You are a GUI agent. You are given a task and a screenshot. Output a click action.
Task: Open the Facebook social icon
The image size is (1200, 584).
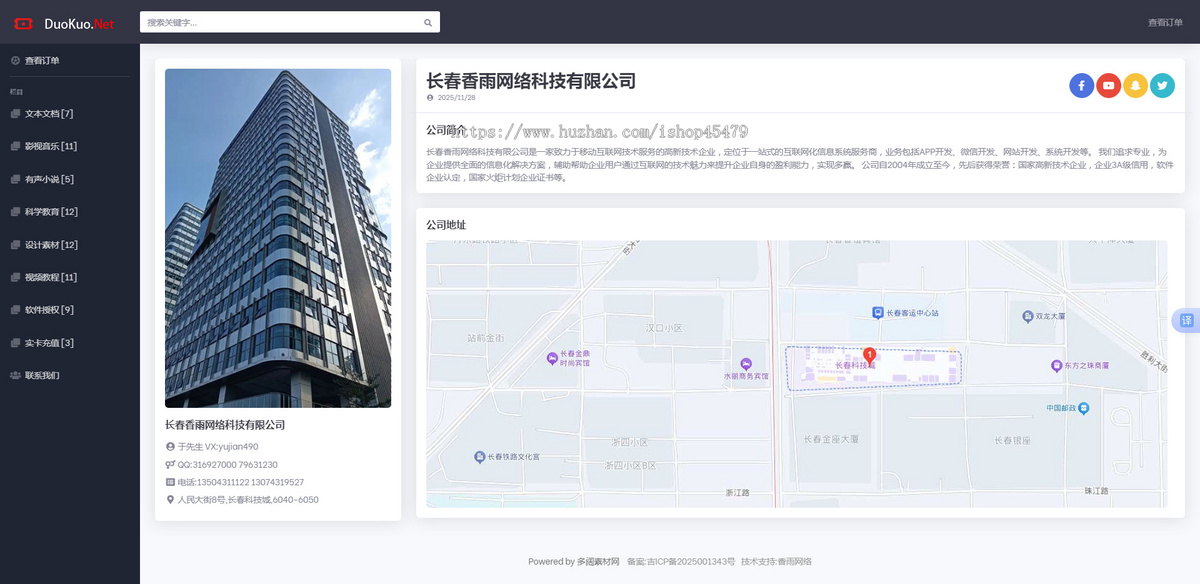(1081, 86)
